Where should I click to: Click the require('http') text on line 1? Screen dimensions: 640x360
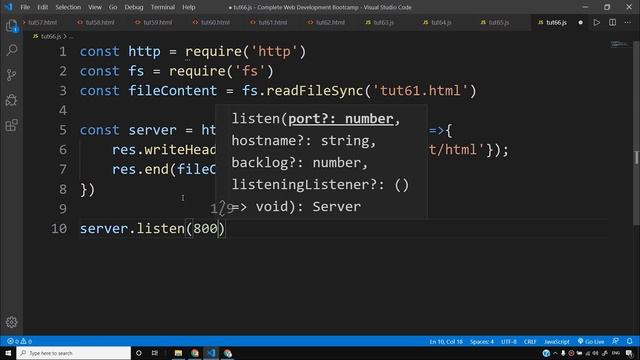[246, 51]
